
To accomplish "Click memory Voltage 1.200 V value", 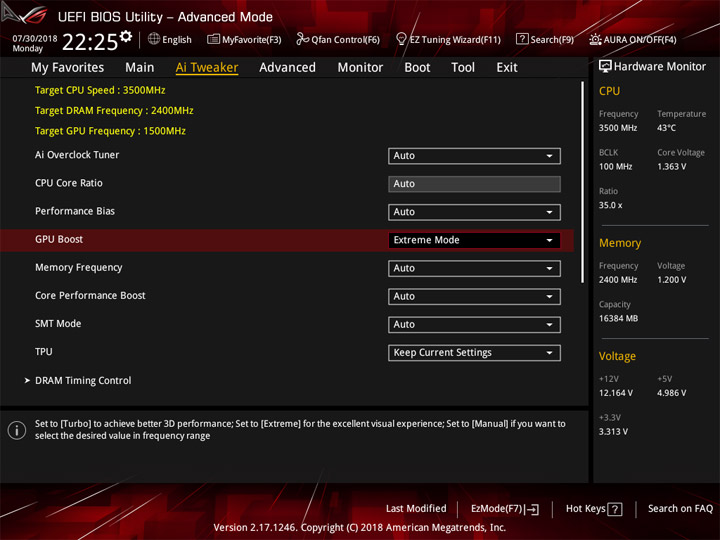I will [671, 280].
